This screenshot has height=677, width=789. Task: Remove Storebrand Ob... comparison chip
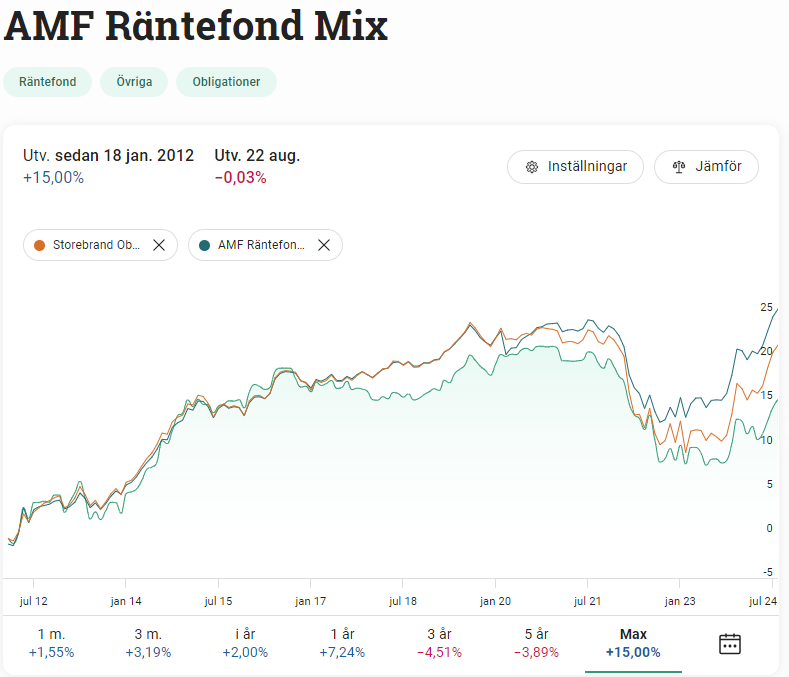159,245
